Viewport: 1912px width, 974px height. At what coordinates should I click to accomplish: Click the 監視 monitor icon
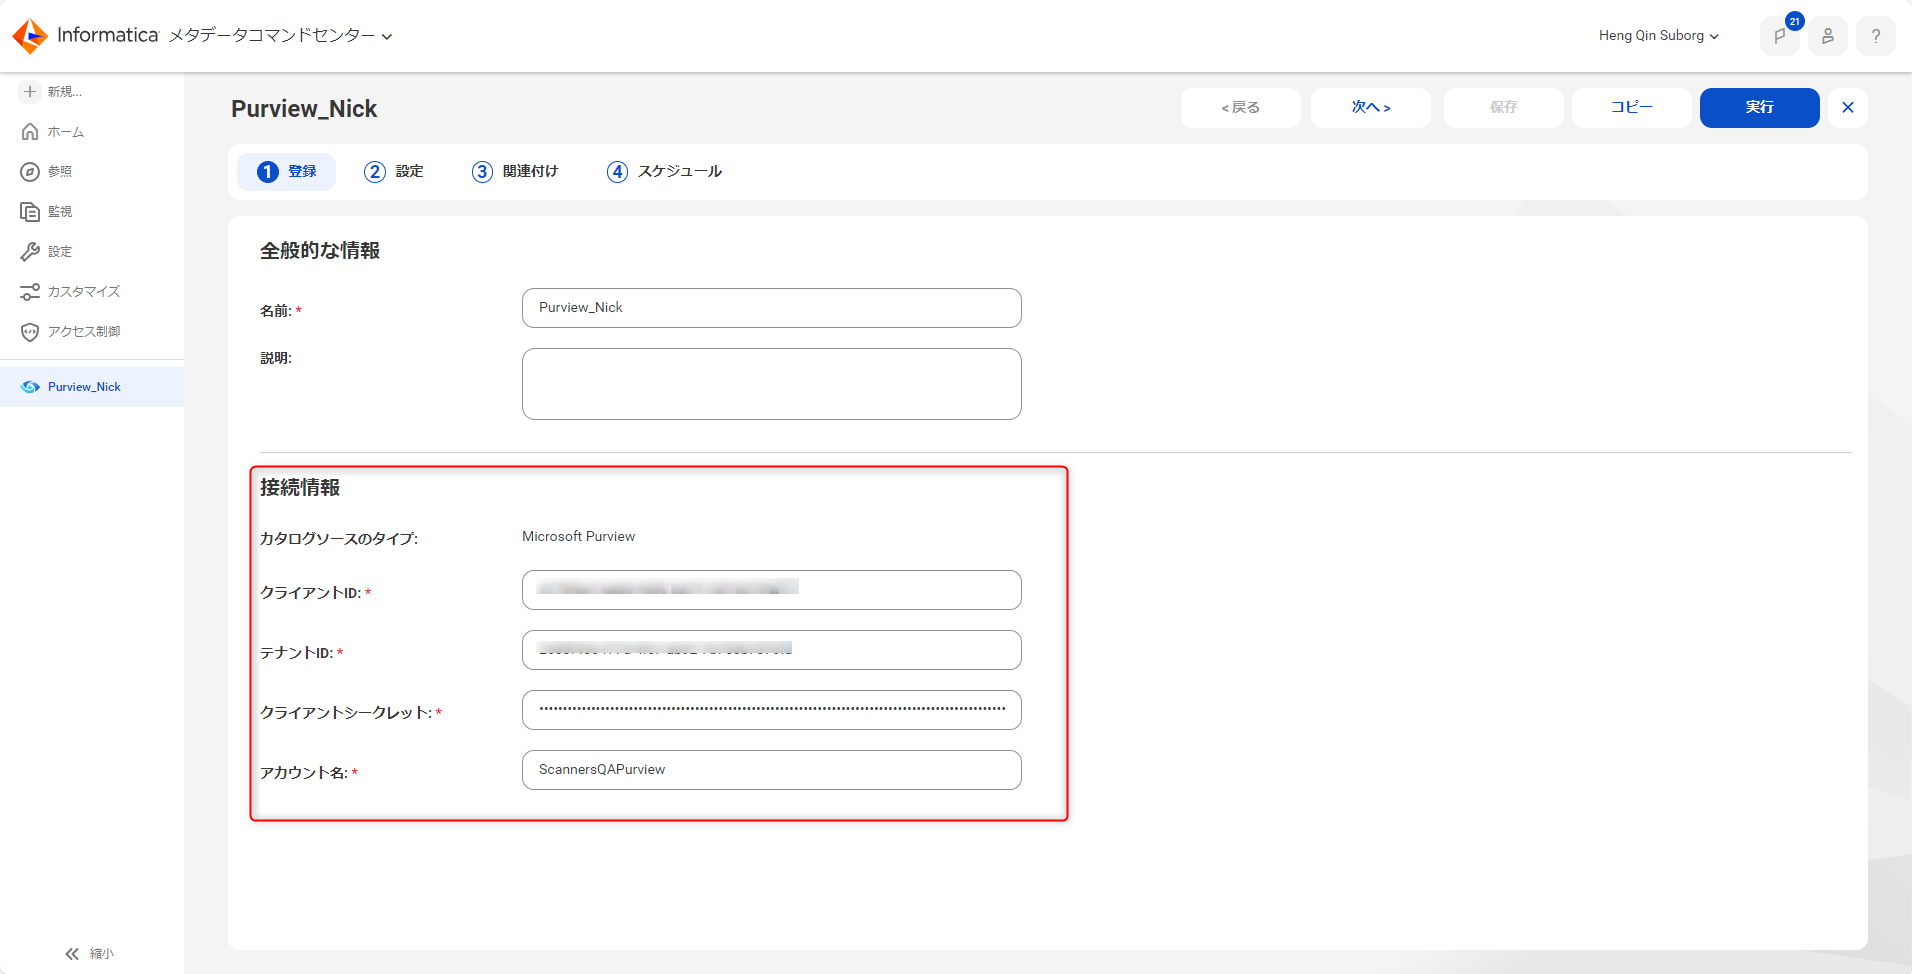(x=30, y=212)
